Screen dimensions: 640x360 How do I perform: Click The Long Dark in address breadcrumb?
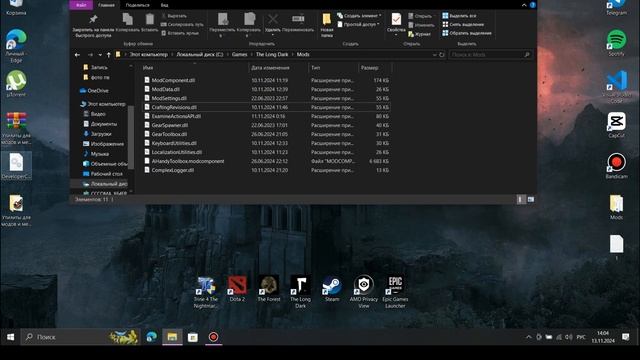272,54
